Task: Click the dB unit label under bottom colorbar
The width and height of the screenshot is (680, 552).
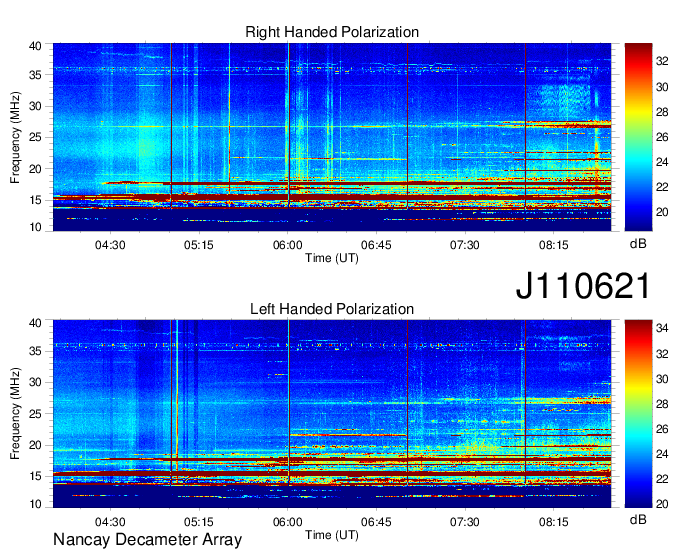Action: [638, 519]
